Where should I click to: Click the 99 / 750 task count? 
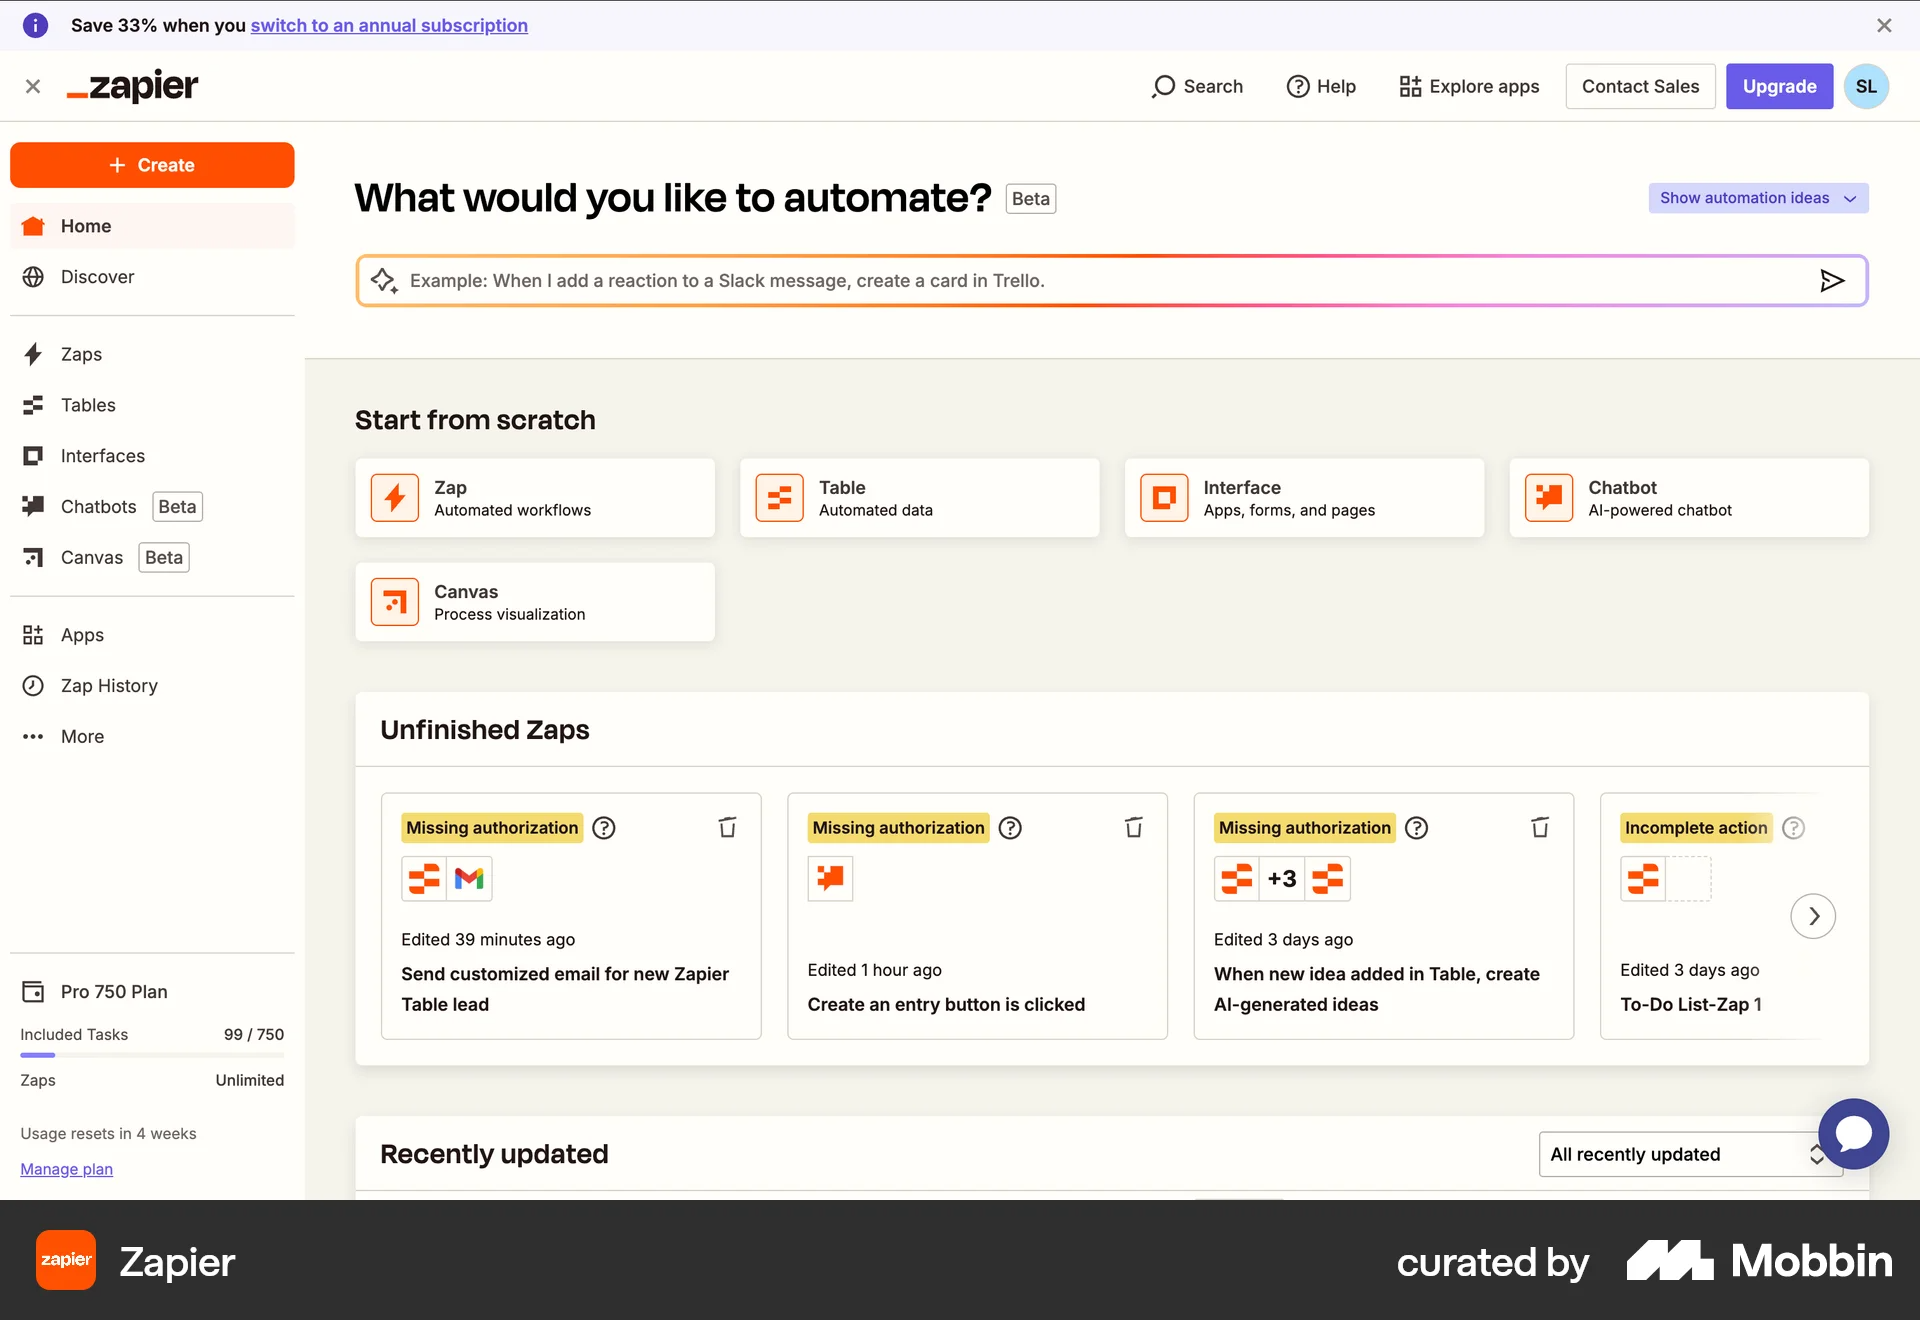pyautogui.click(x=254, y=1034)
